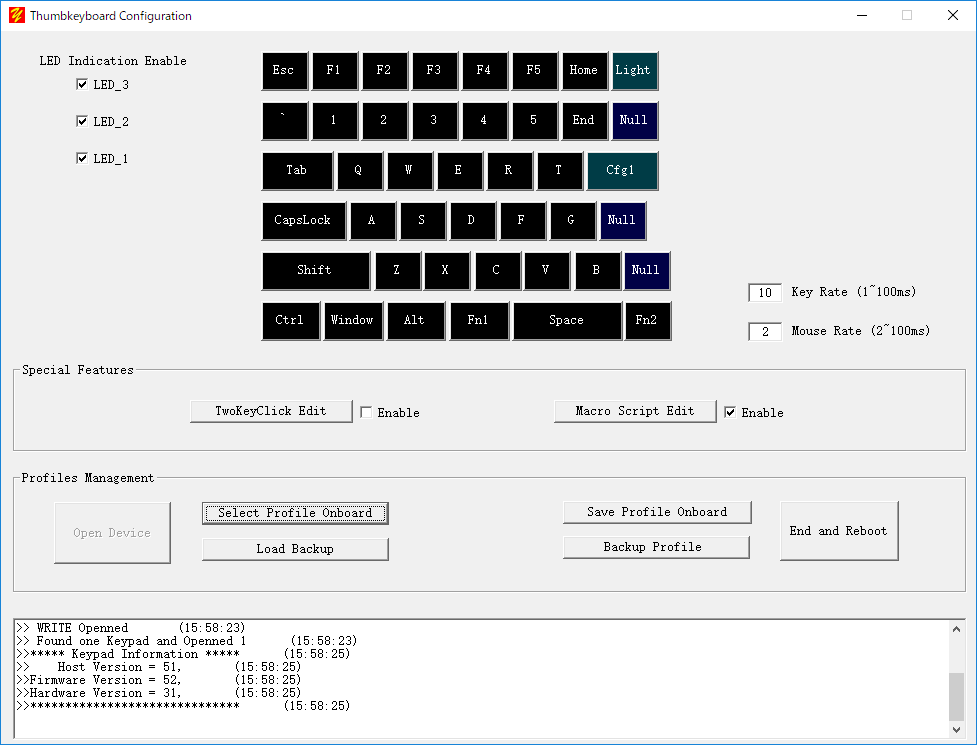977x745 pixels.
Task: Select the Window key button
Action: (x=353, y=321)
